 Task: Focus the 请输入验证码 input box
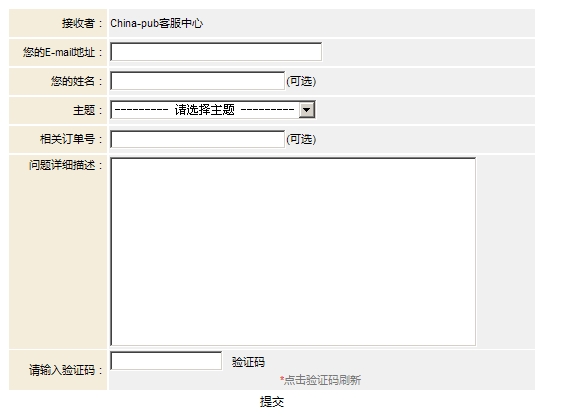166,361
